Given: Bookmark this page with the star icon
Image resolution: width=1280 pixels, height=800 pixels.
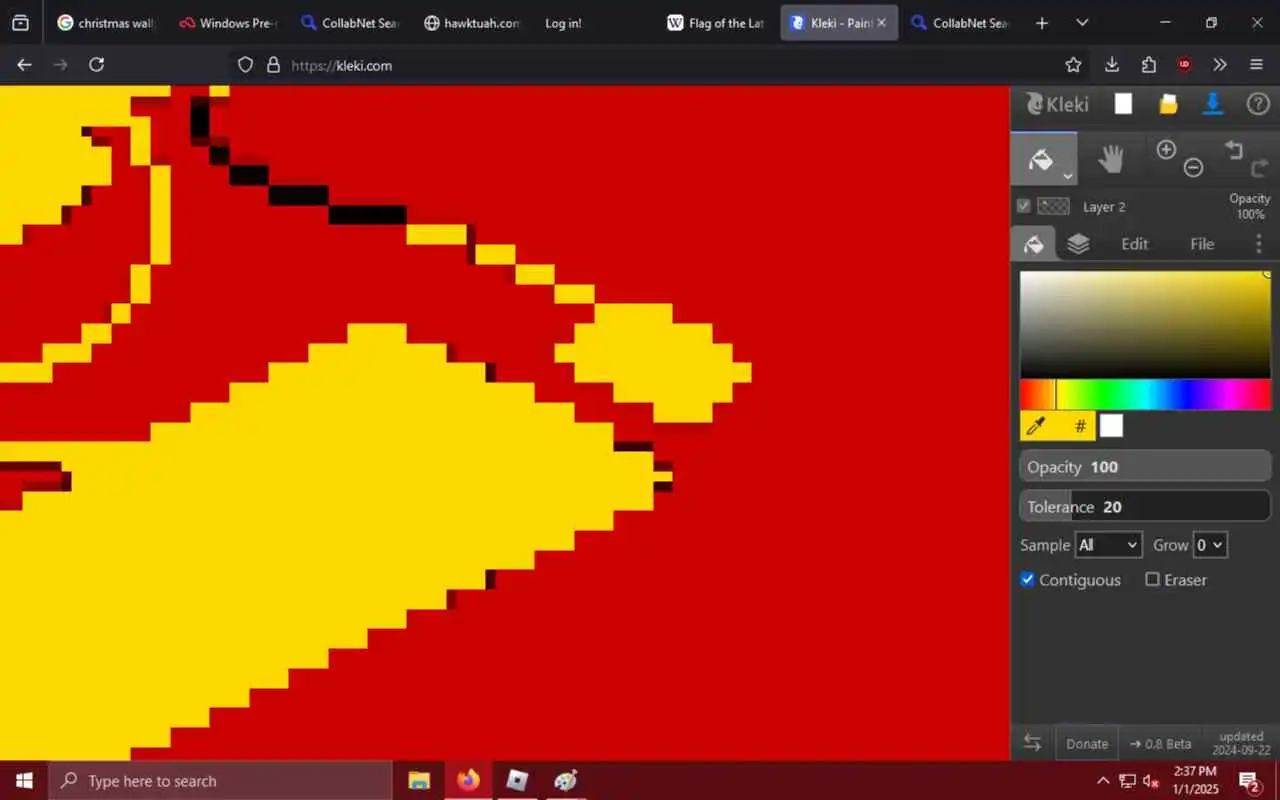Looking at the screenshot, I should tap(1073, 65).
